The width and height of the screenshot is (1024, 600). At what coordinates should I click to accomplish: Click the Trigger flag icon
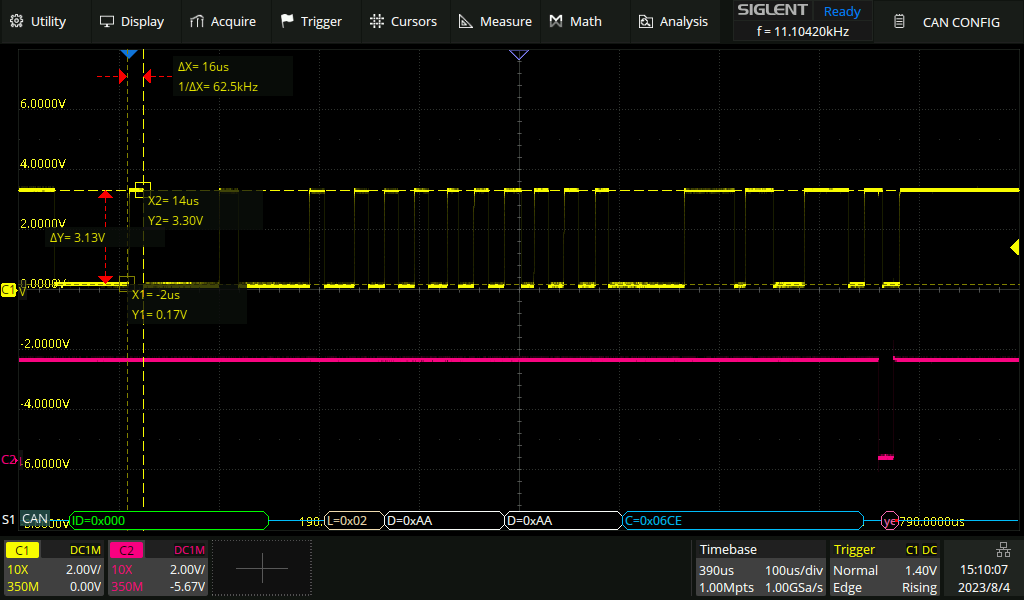pos(287,22)
